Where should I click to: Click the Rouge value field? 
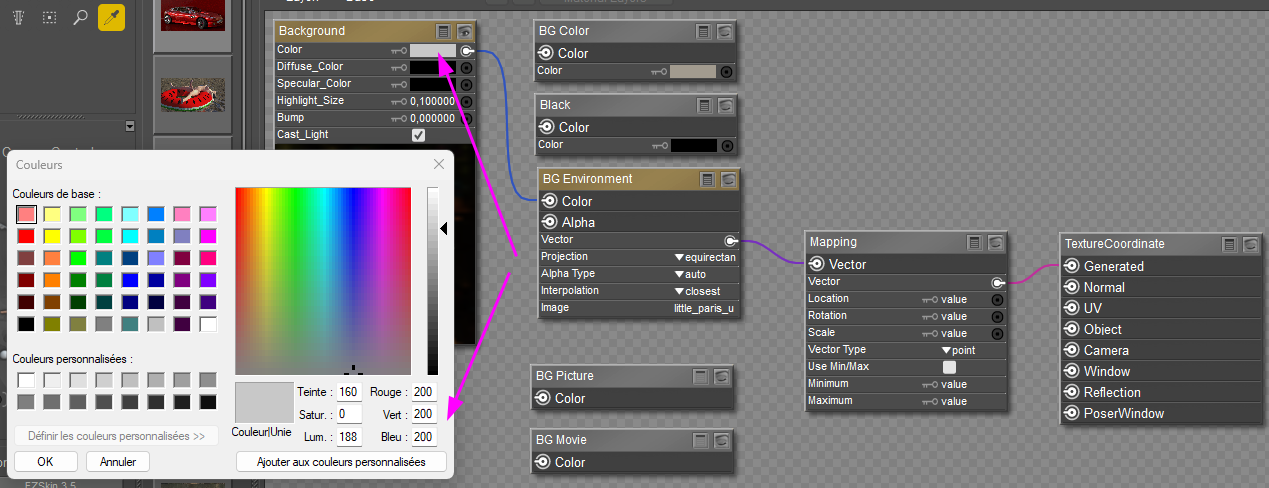click(x=424, y=392)
